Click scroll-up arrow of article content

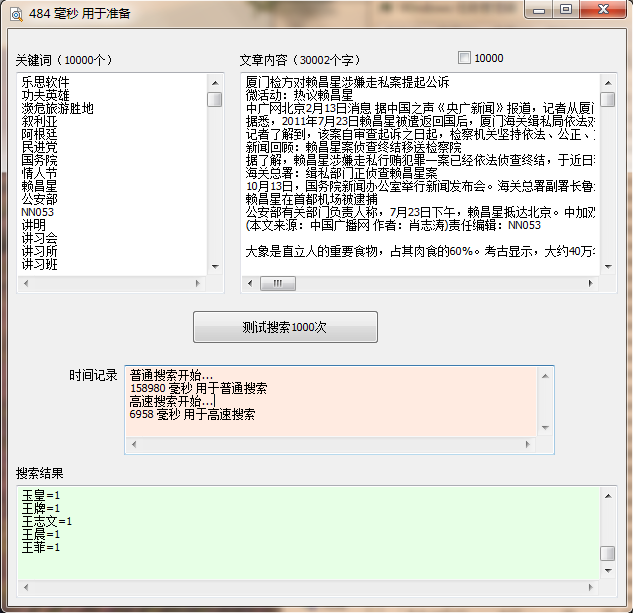tap(607, 83)
